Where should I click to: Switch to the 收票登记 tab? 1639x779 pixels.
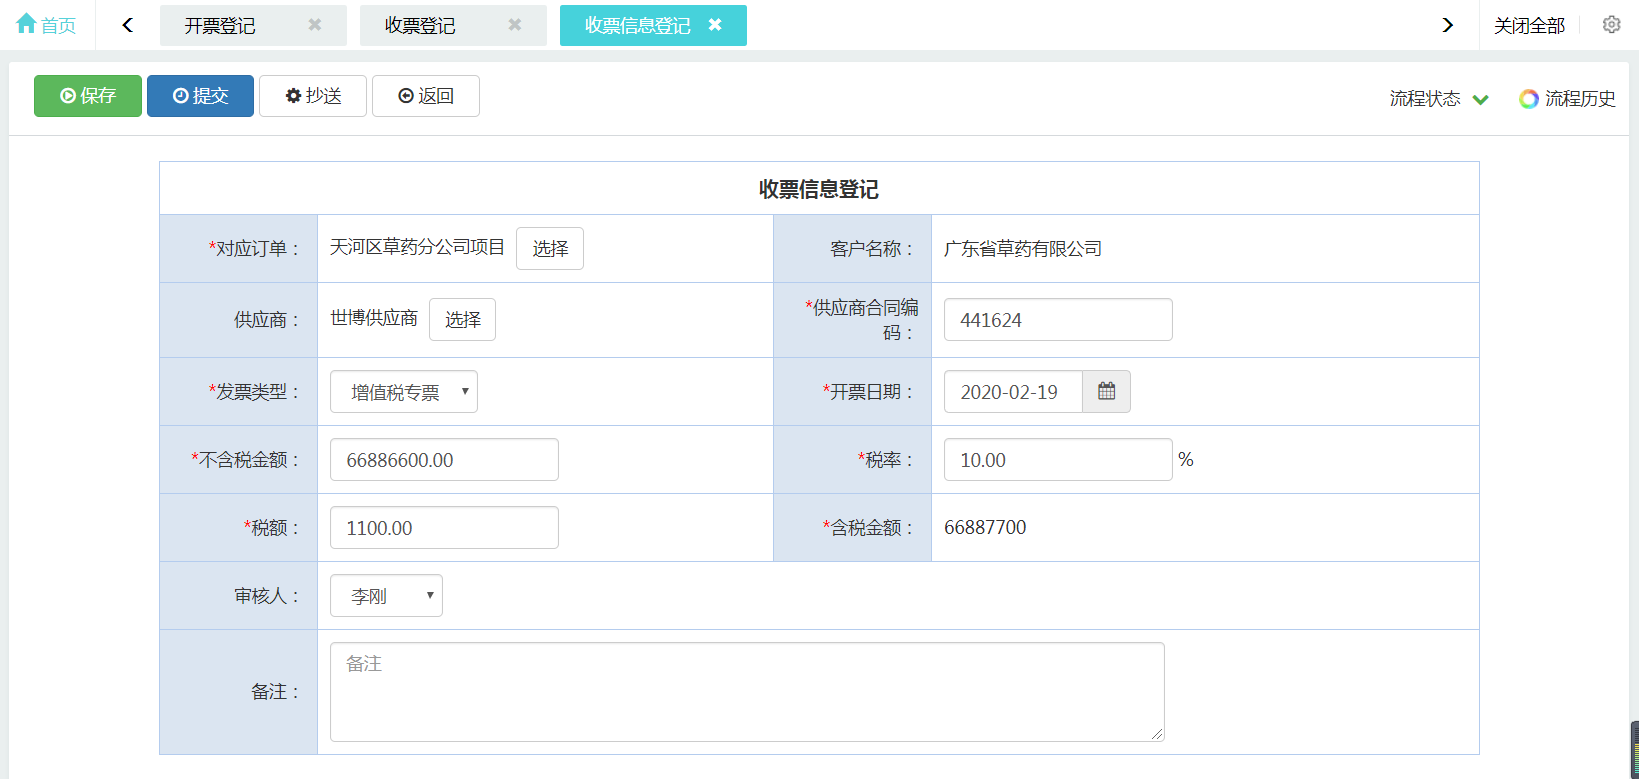[420, 26]
